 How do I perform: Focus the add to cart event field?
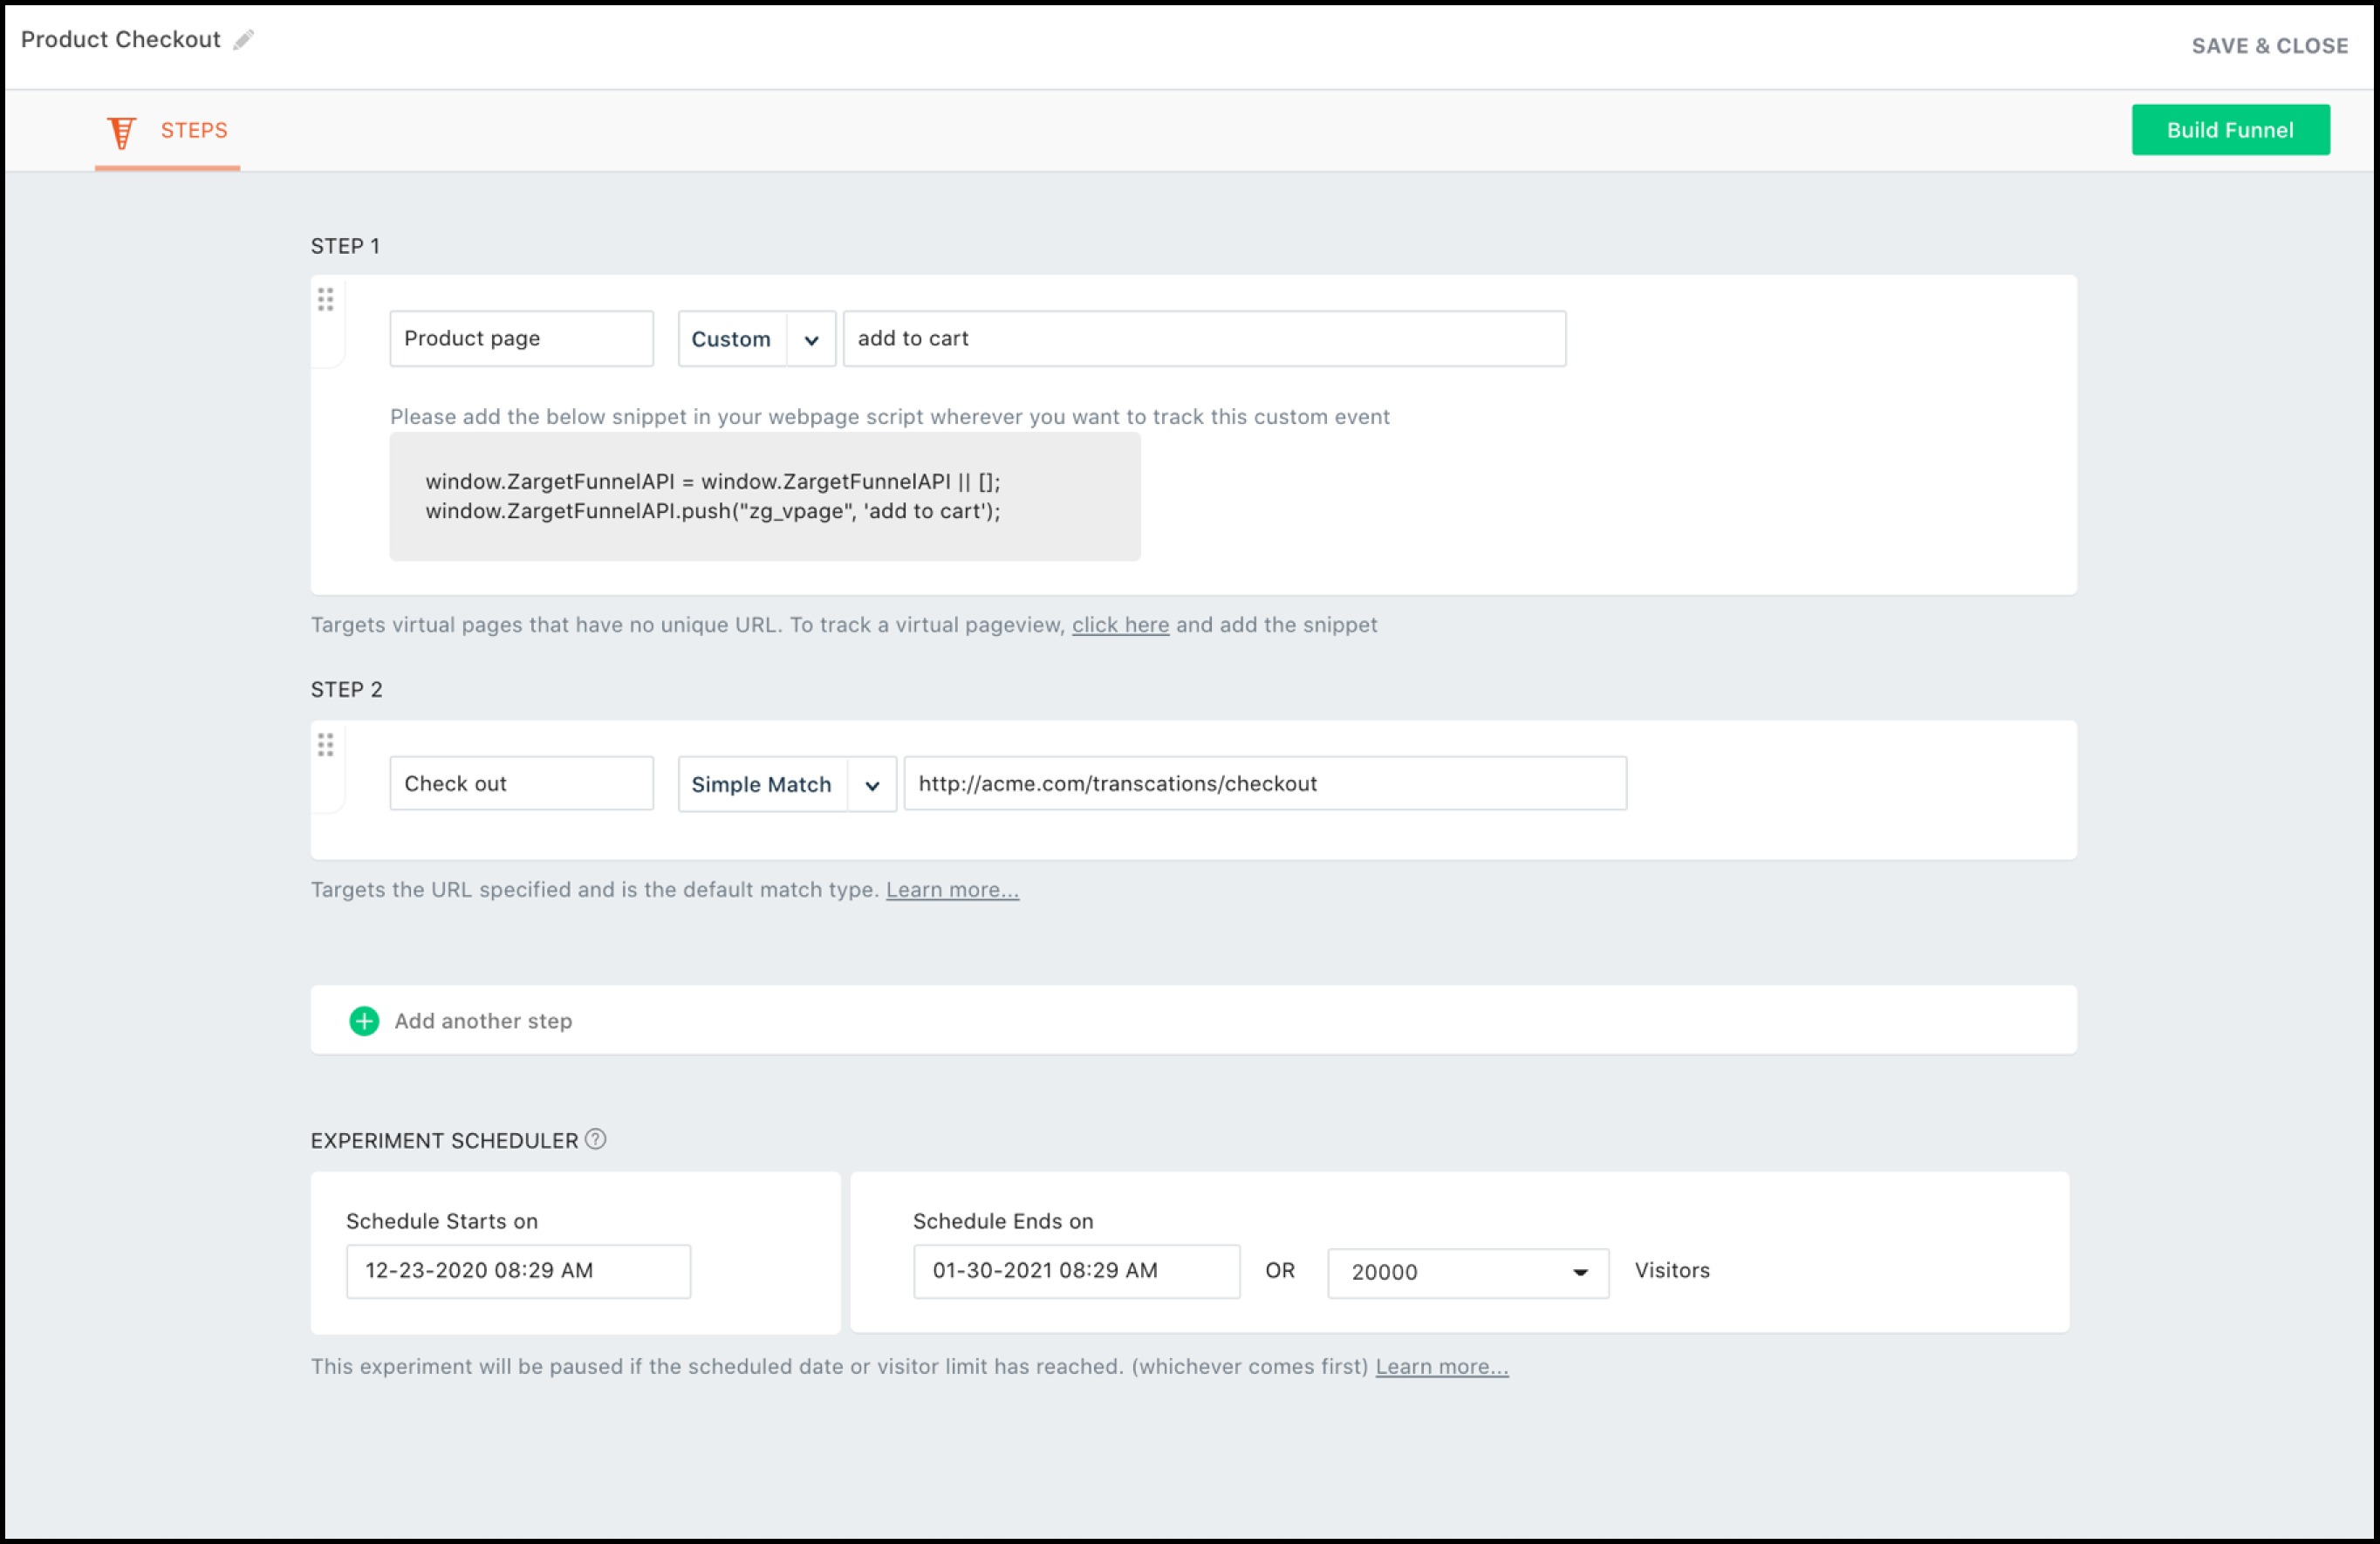(x=1204, y=339)
